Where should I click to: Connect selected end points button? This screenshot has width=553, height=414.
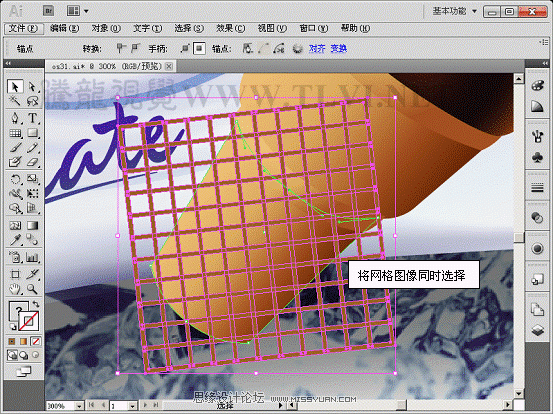pos(263,48)
